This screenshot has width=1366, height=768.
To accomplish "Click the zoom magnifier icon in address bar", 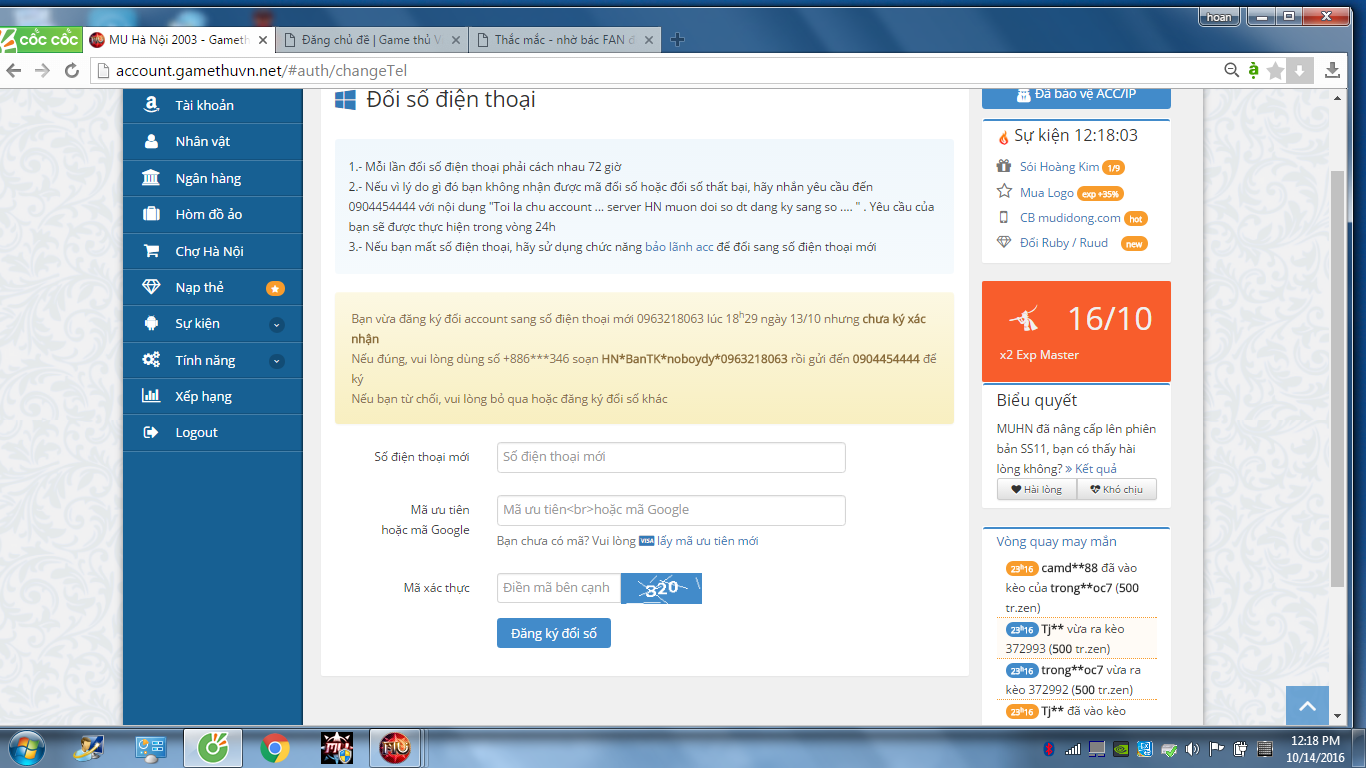I will [1232, 70].
